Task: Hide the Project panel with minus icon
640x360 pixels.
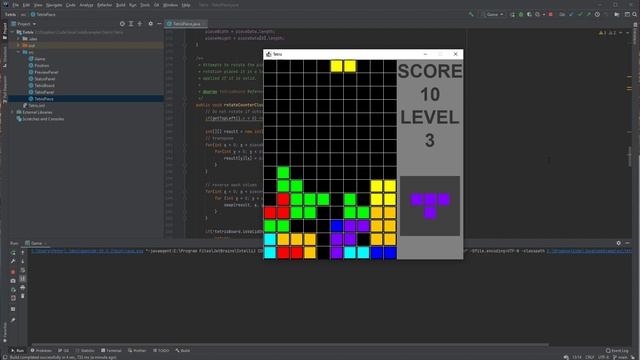Action: click(x=159, y=24)
